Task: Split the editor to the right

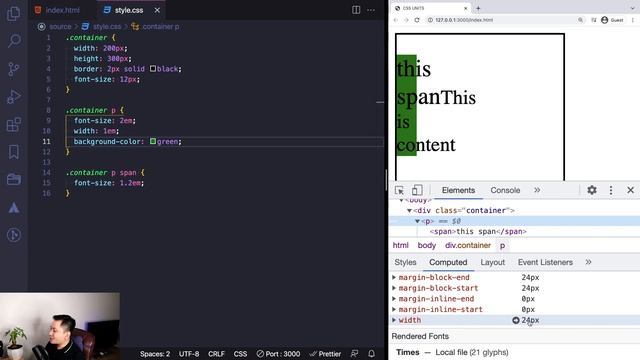Action: tap(356, 10)
